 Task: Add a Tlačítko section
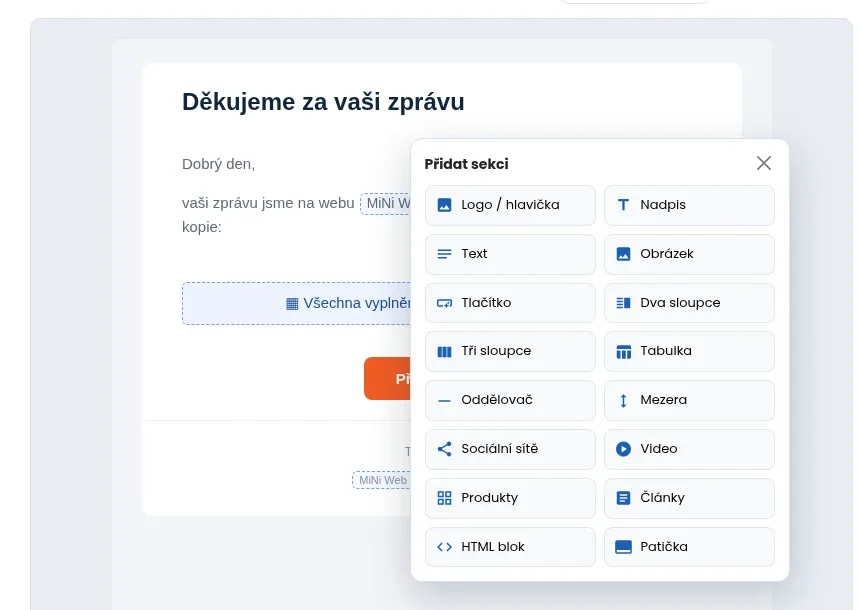pos(510,303)
